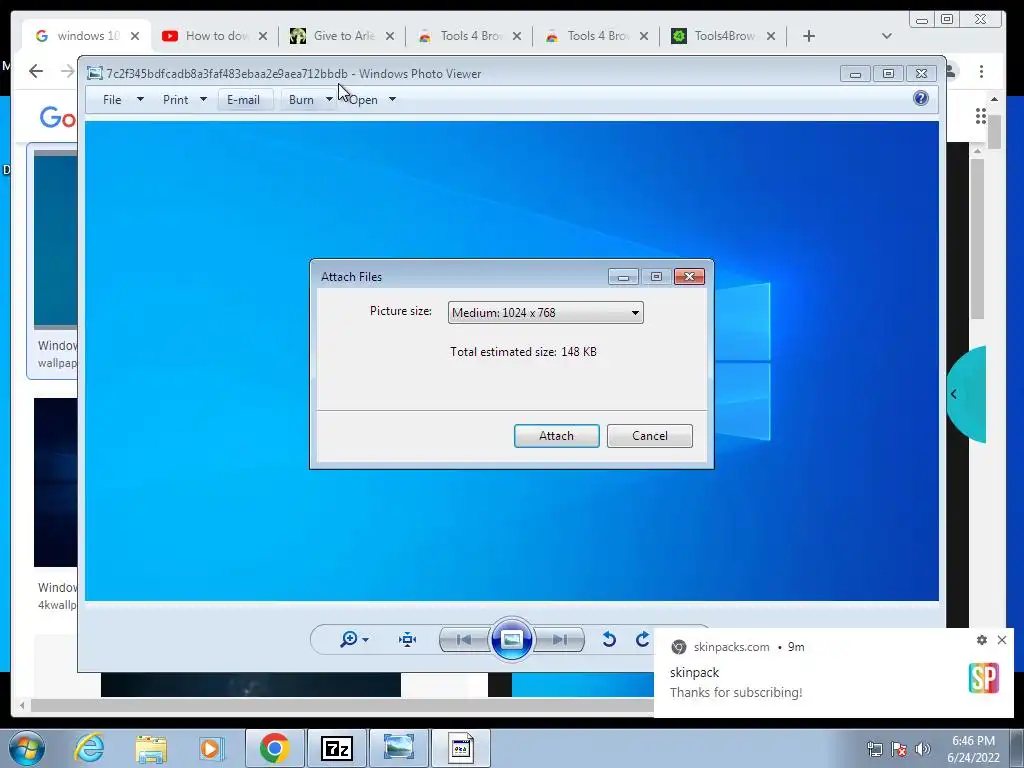Open notification settings gear for skinpacks

pos(982,640)
